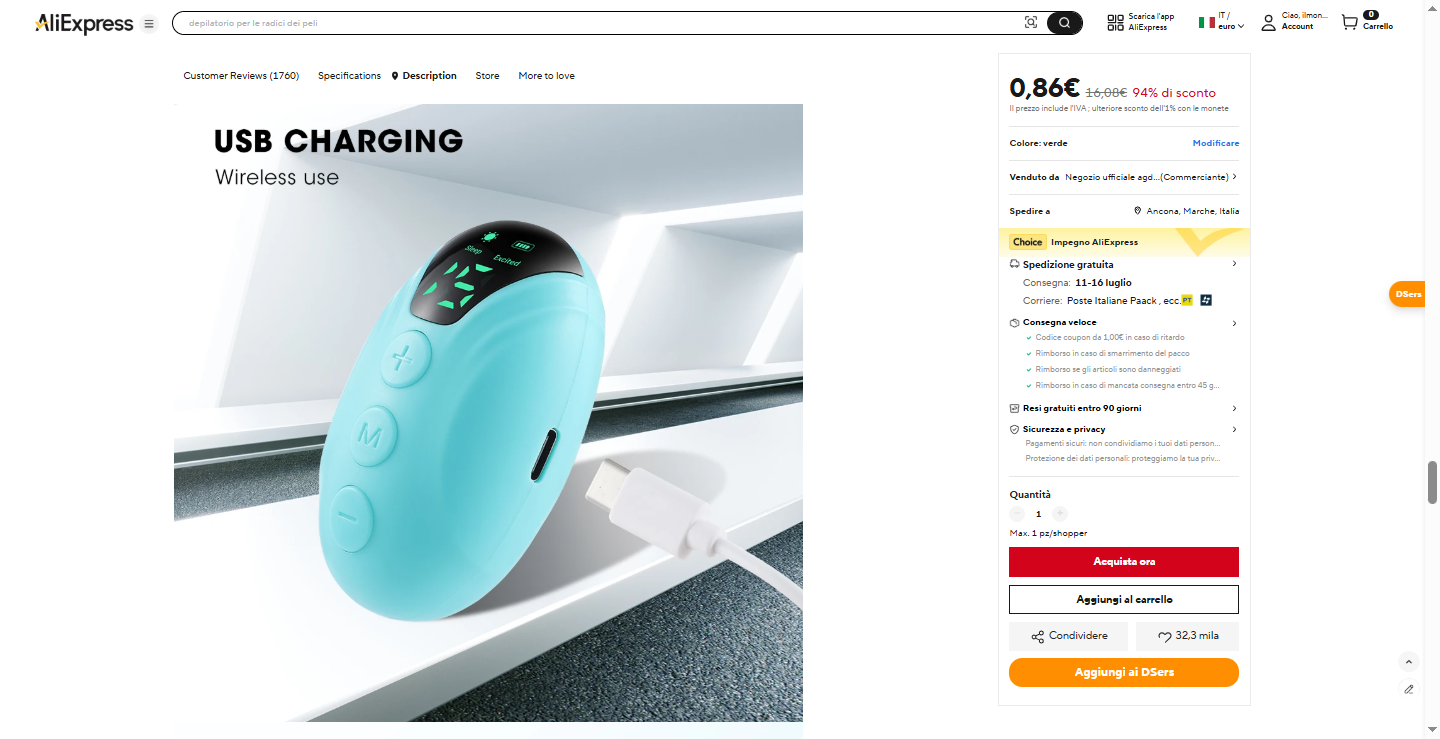Screen dimensions: 1440x739
Task: Expand Resi gratuiti entro 90 giorni
Action: [1124, 408]
